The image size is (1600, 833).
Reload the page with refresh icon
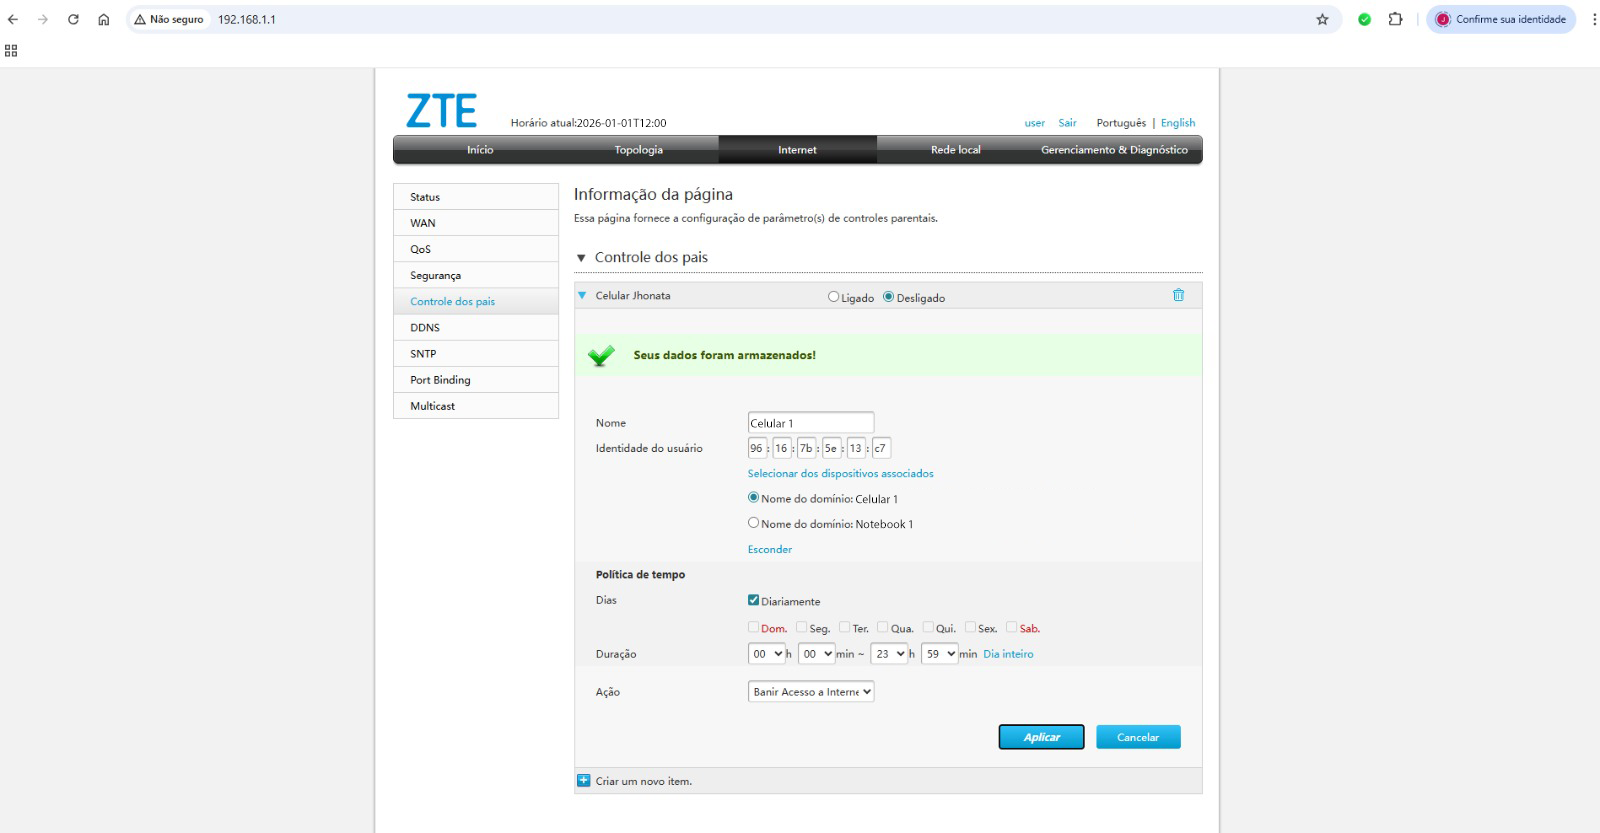pyautogui.click(x=73, y=19)
